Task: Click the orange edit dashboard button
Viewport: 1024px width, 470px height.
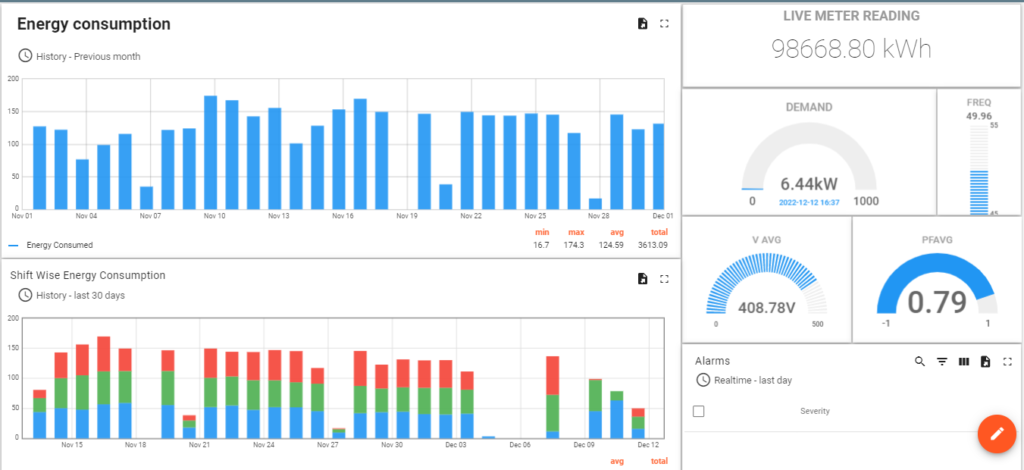Action: point(997,433)
